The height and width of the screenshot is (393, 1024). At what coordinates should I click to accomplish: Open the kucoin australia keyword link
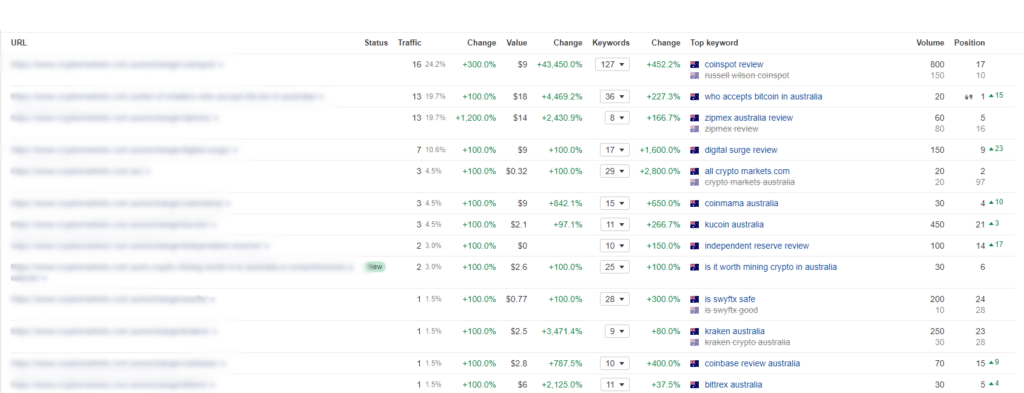tap(734, 225)
